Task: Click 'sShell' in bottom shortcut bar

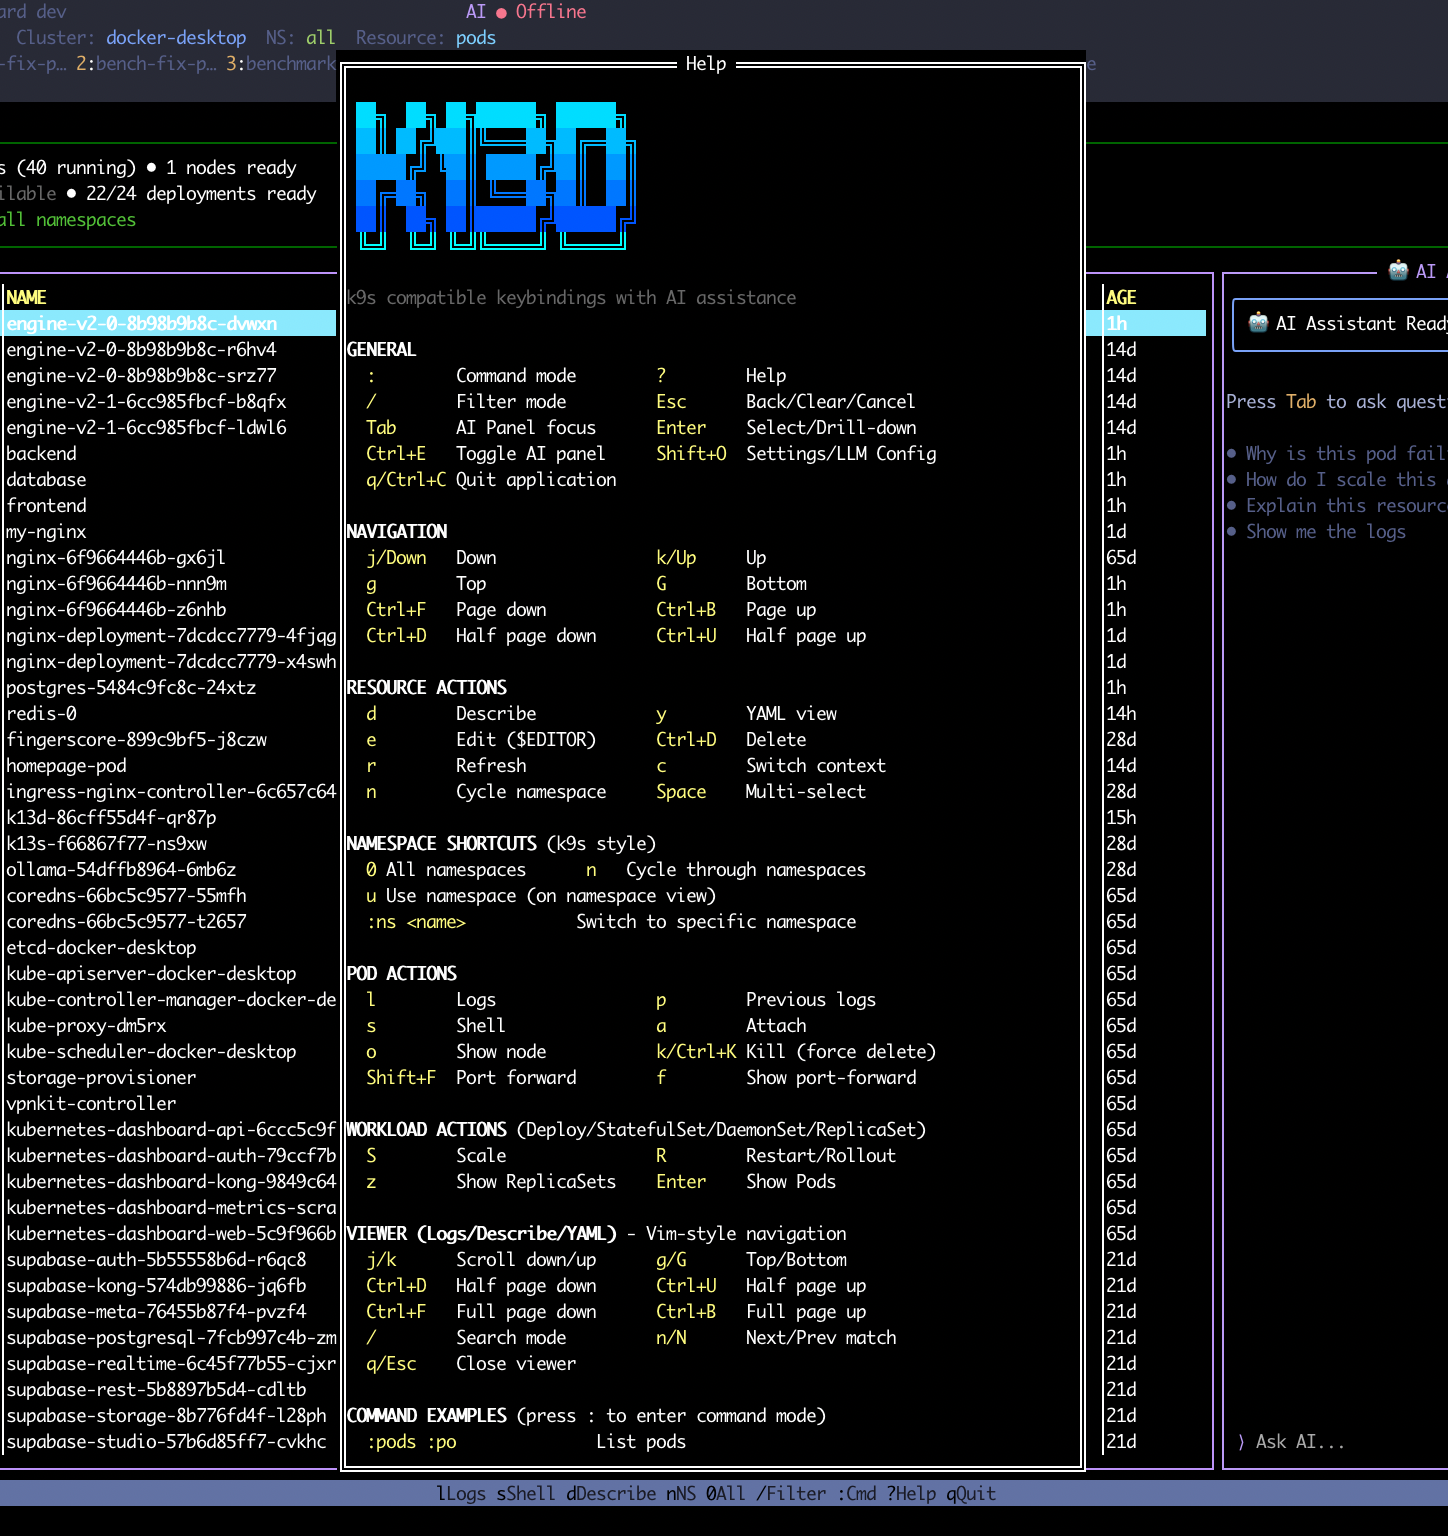Action: pos(525,1493)
